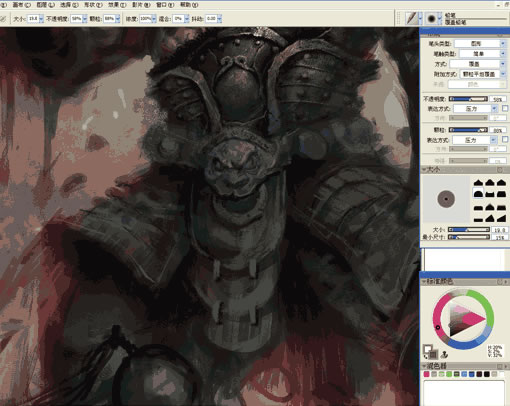
Task: Open the 窗口 Window menu
Action: tap(165, 5)
